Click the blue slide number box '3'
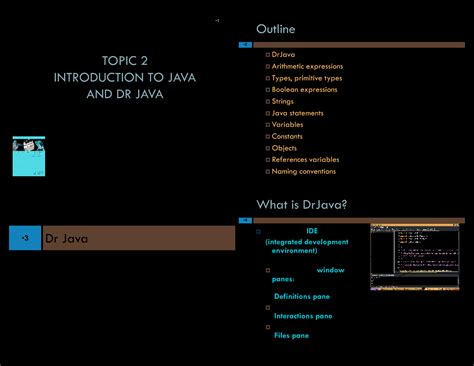The image size is (474, 366). [25, 238]
